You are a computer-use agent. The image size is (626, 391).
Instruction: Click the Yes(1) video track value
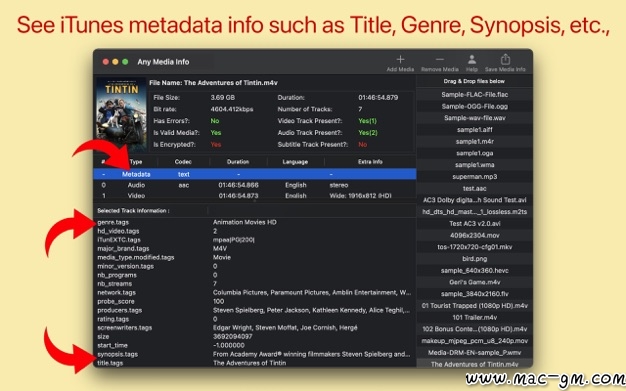pos(367,121)
